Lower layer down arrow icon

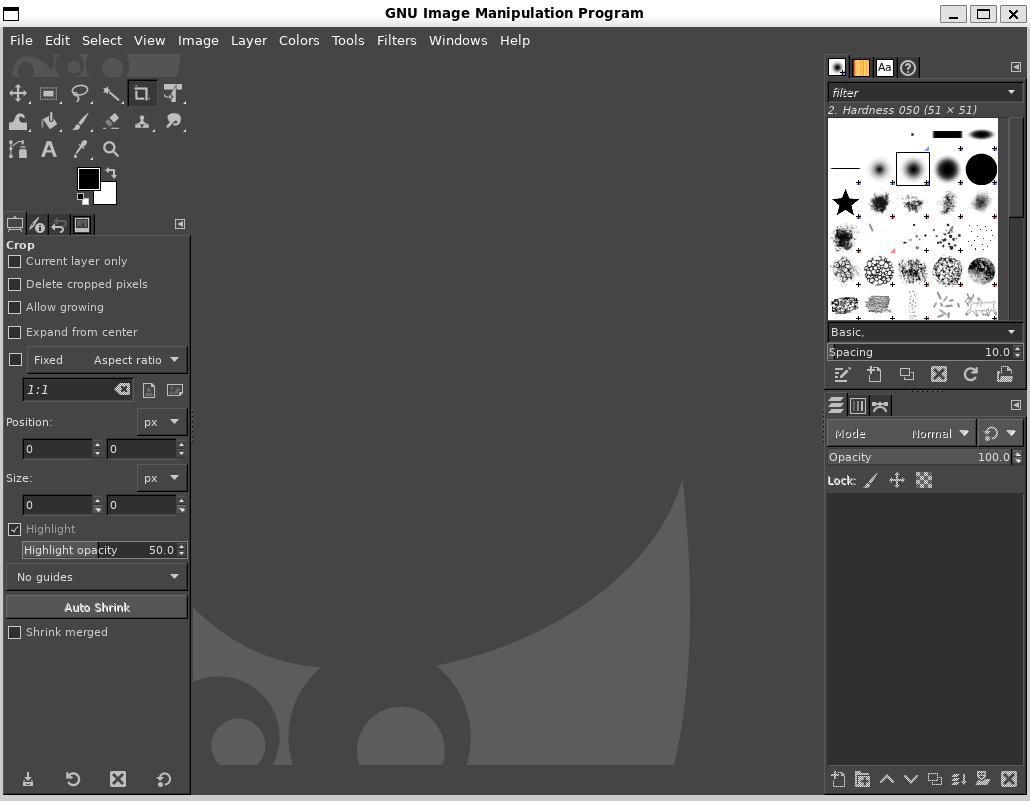point(910,779)
